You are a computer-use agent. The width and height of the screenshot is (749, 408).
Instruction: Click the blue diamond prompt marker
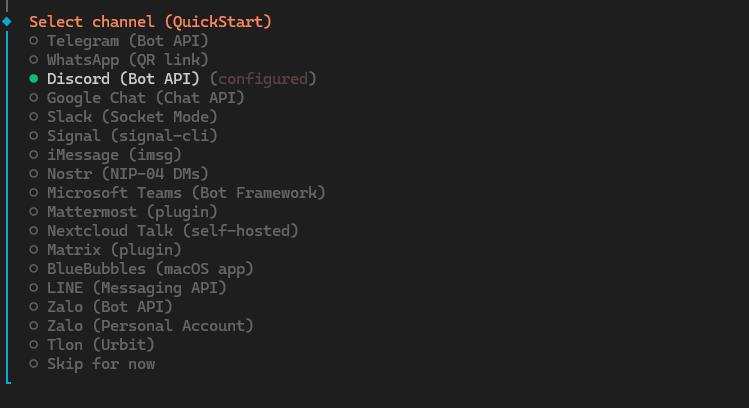(x=7, y=21)
